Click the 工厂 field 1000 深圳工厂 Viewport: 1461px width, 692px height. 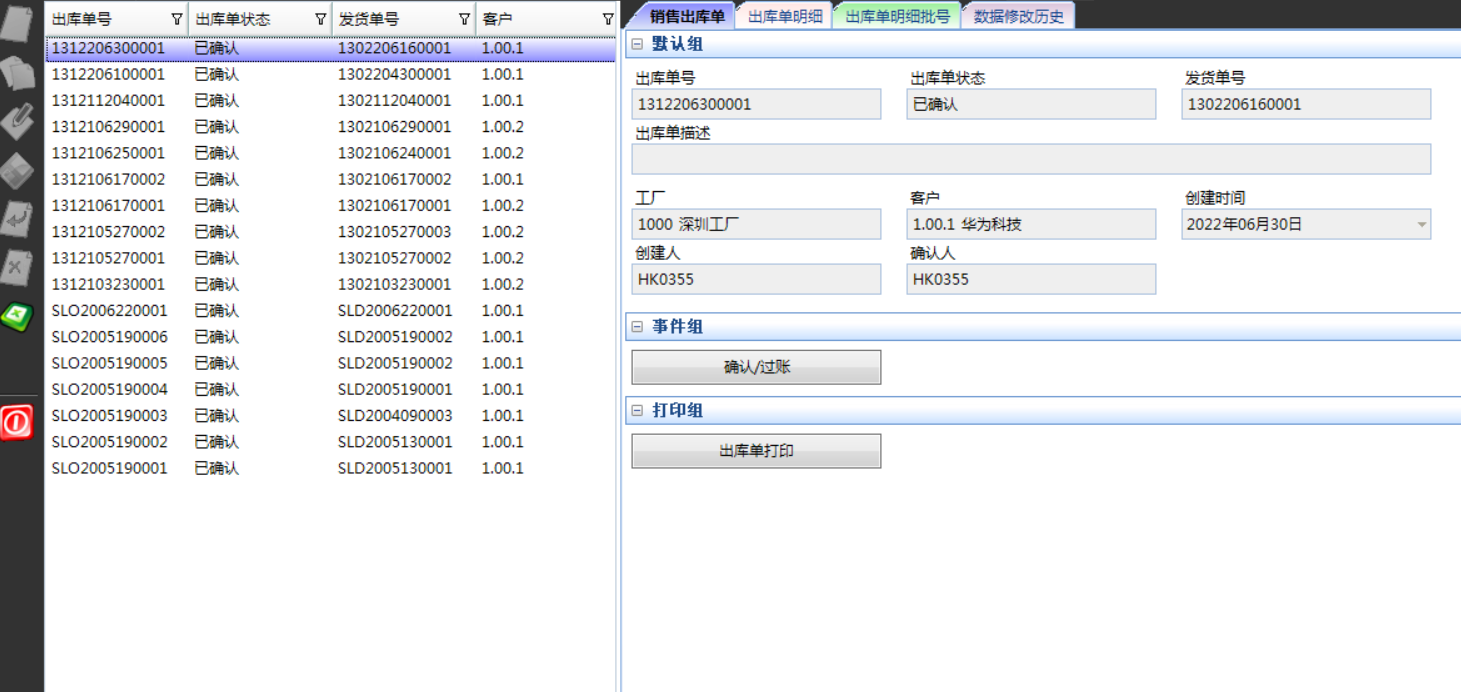point(756,224)
